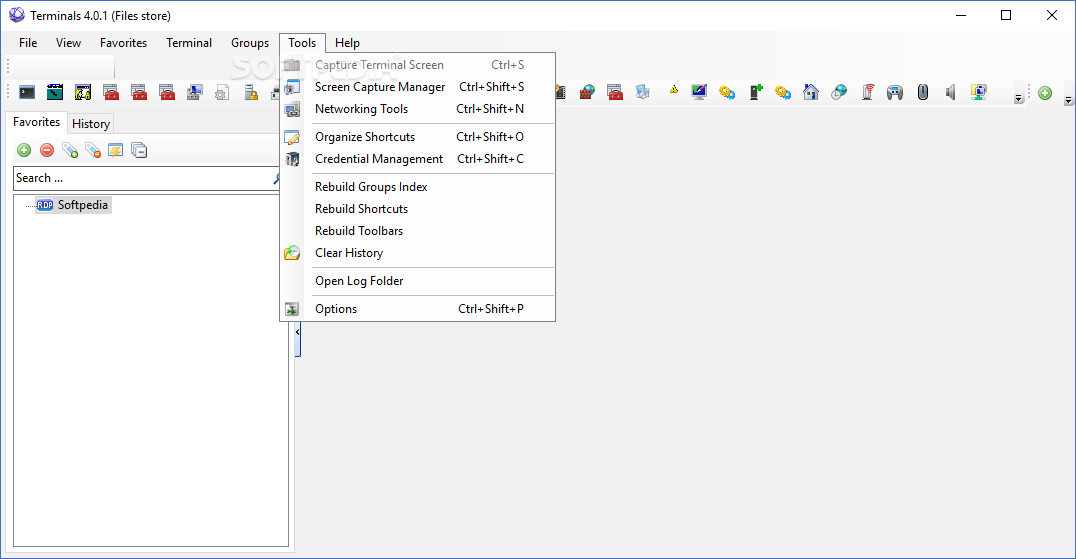The width and height of the screenshot is (1076, 559).
Task: Click the server with padlock icon
Action: coord(251,92)
